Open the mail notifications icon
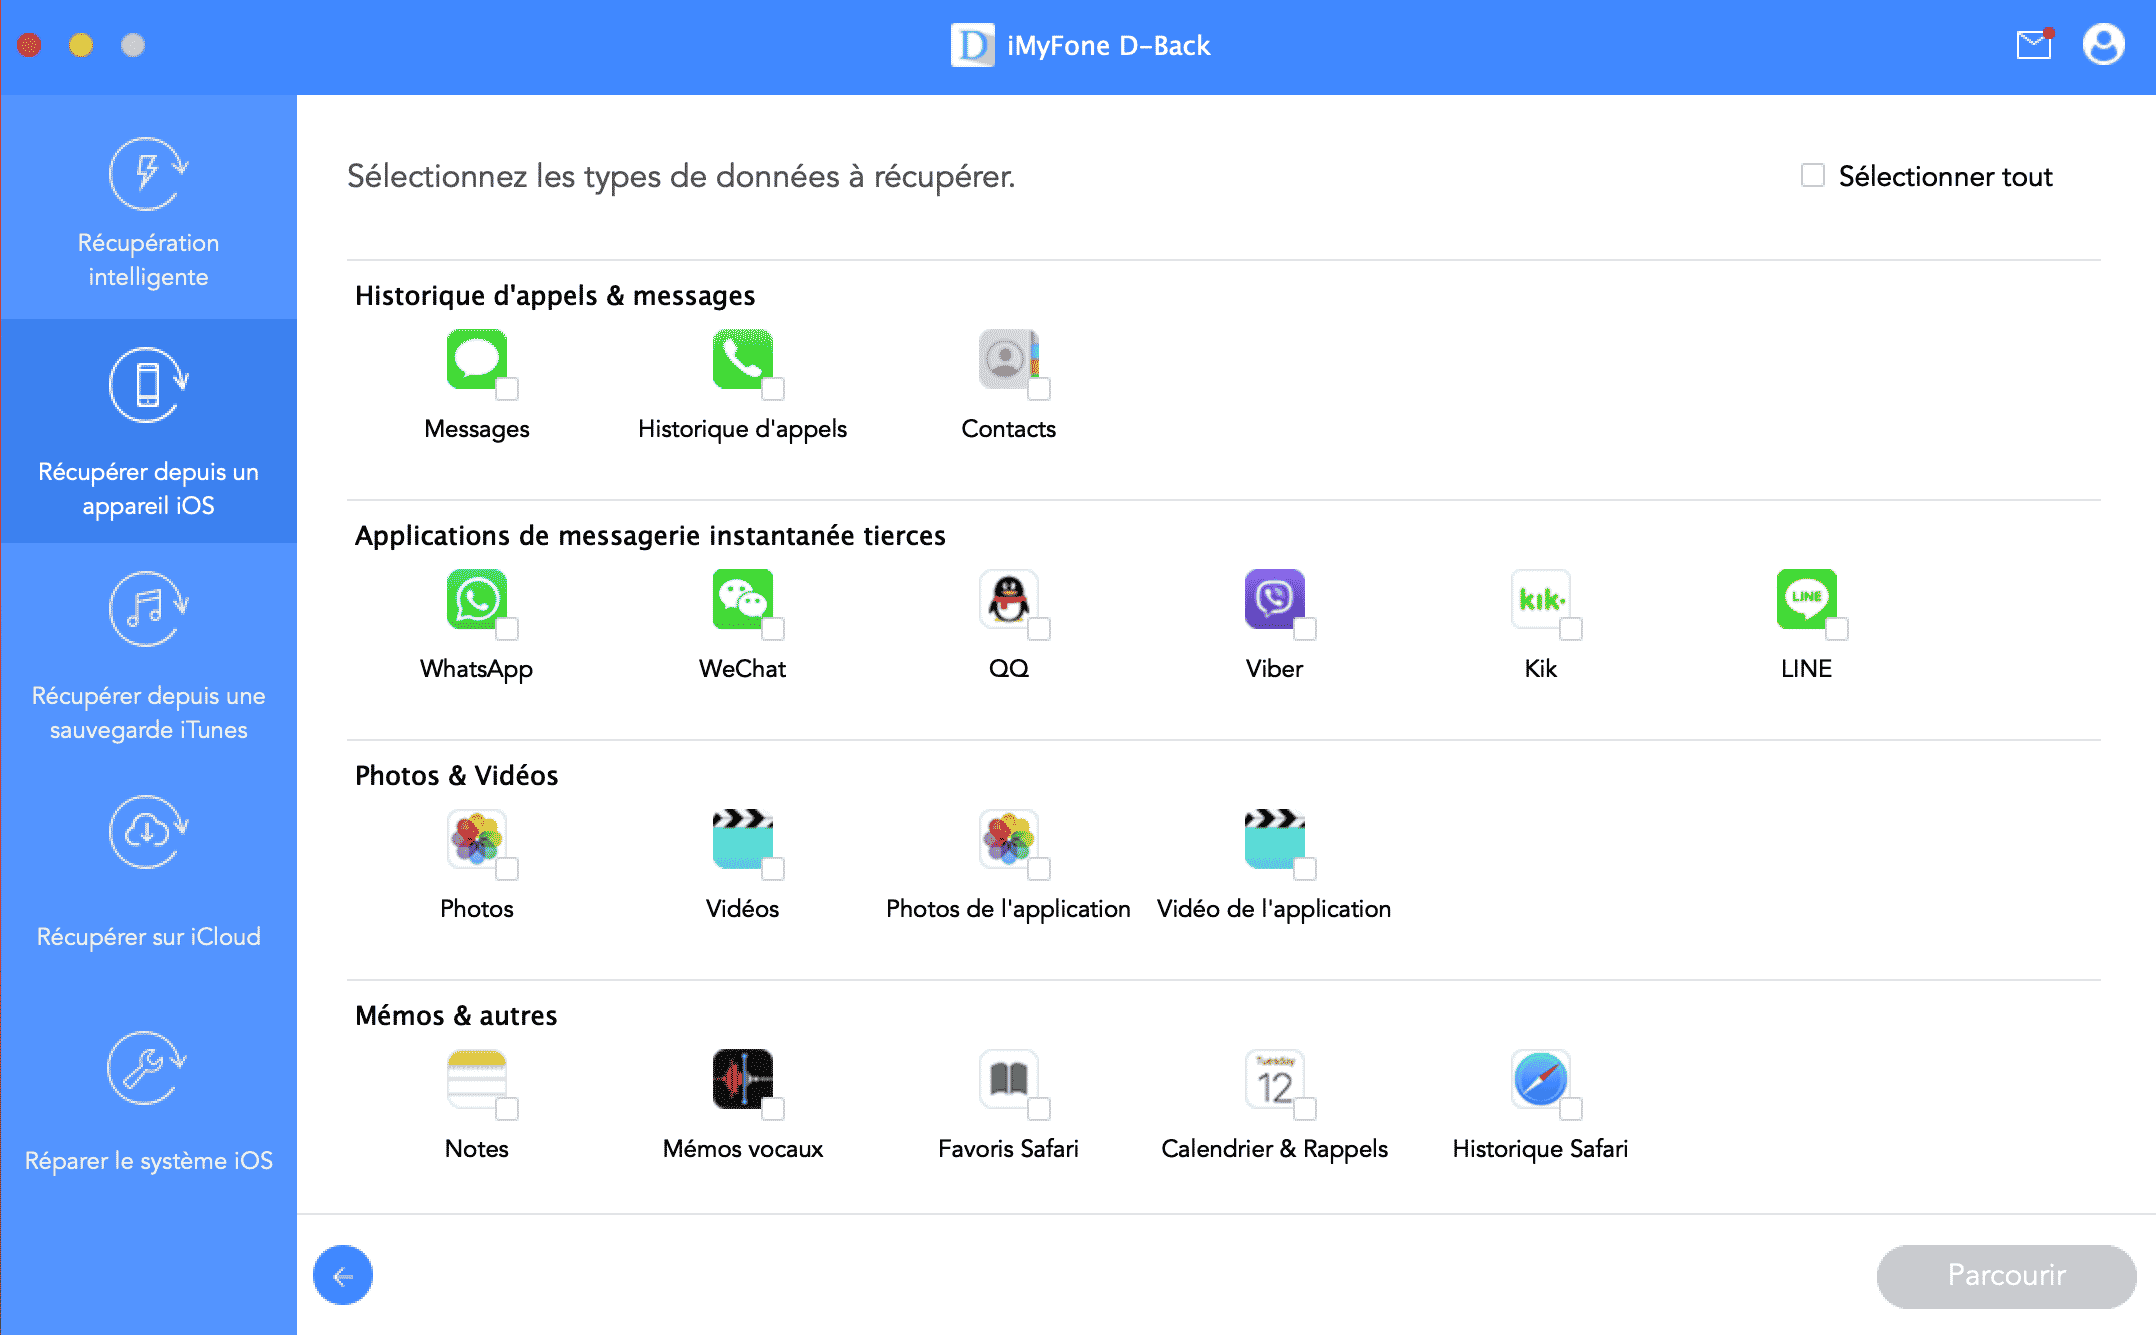This screenshot has width=2156, height=1335. (2034, 45)
